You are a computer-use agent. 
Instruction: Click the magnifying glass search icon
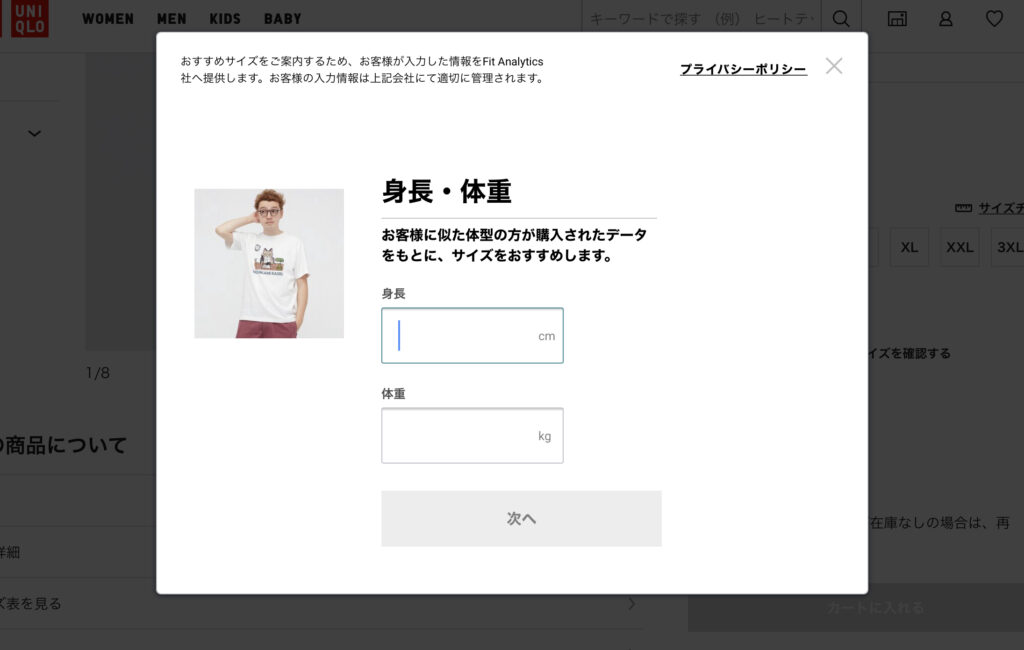tap(842, 19)
